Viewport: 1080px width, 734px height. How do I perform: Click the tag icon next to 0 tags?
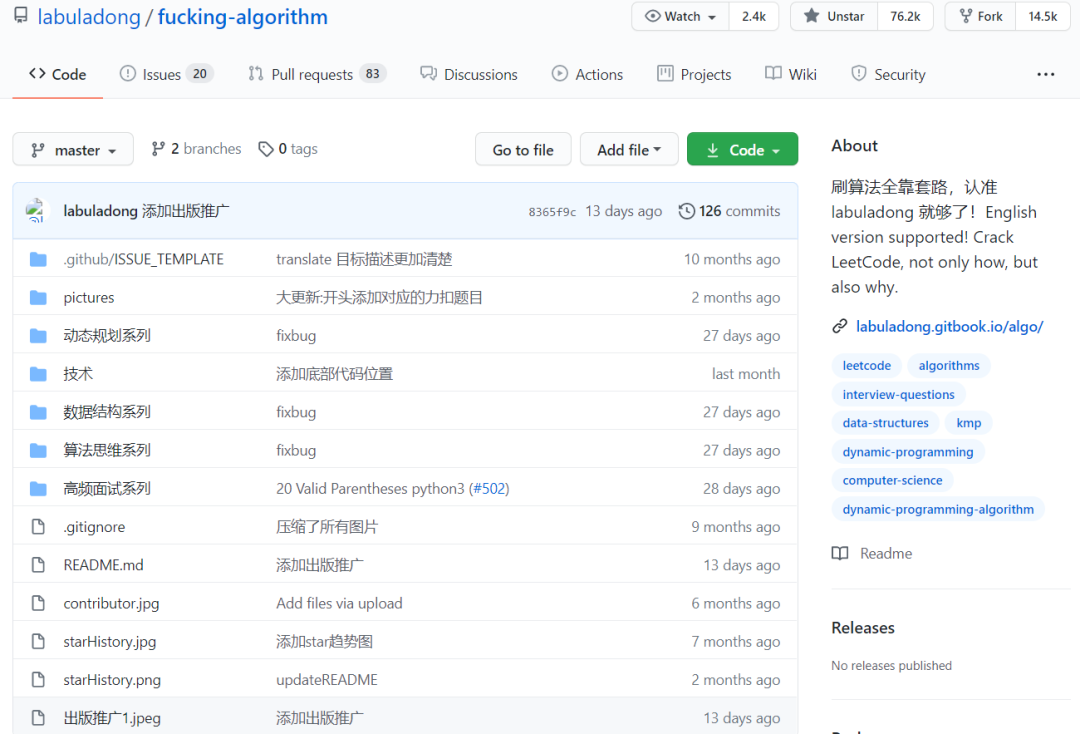(265, 149)
